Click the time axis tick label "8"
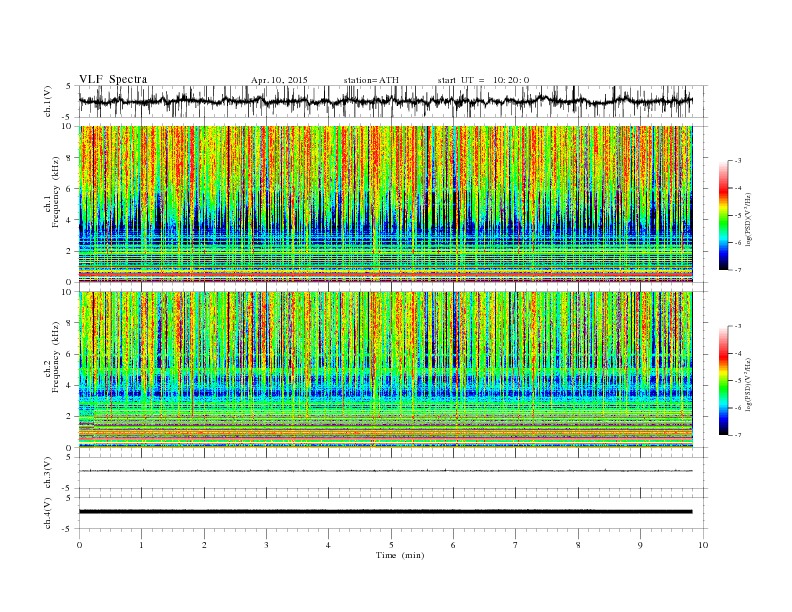The width and height of the screenshot is (792, 612). coord(578,545)
